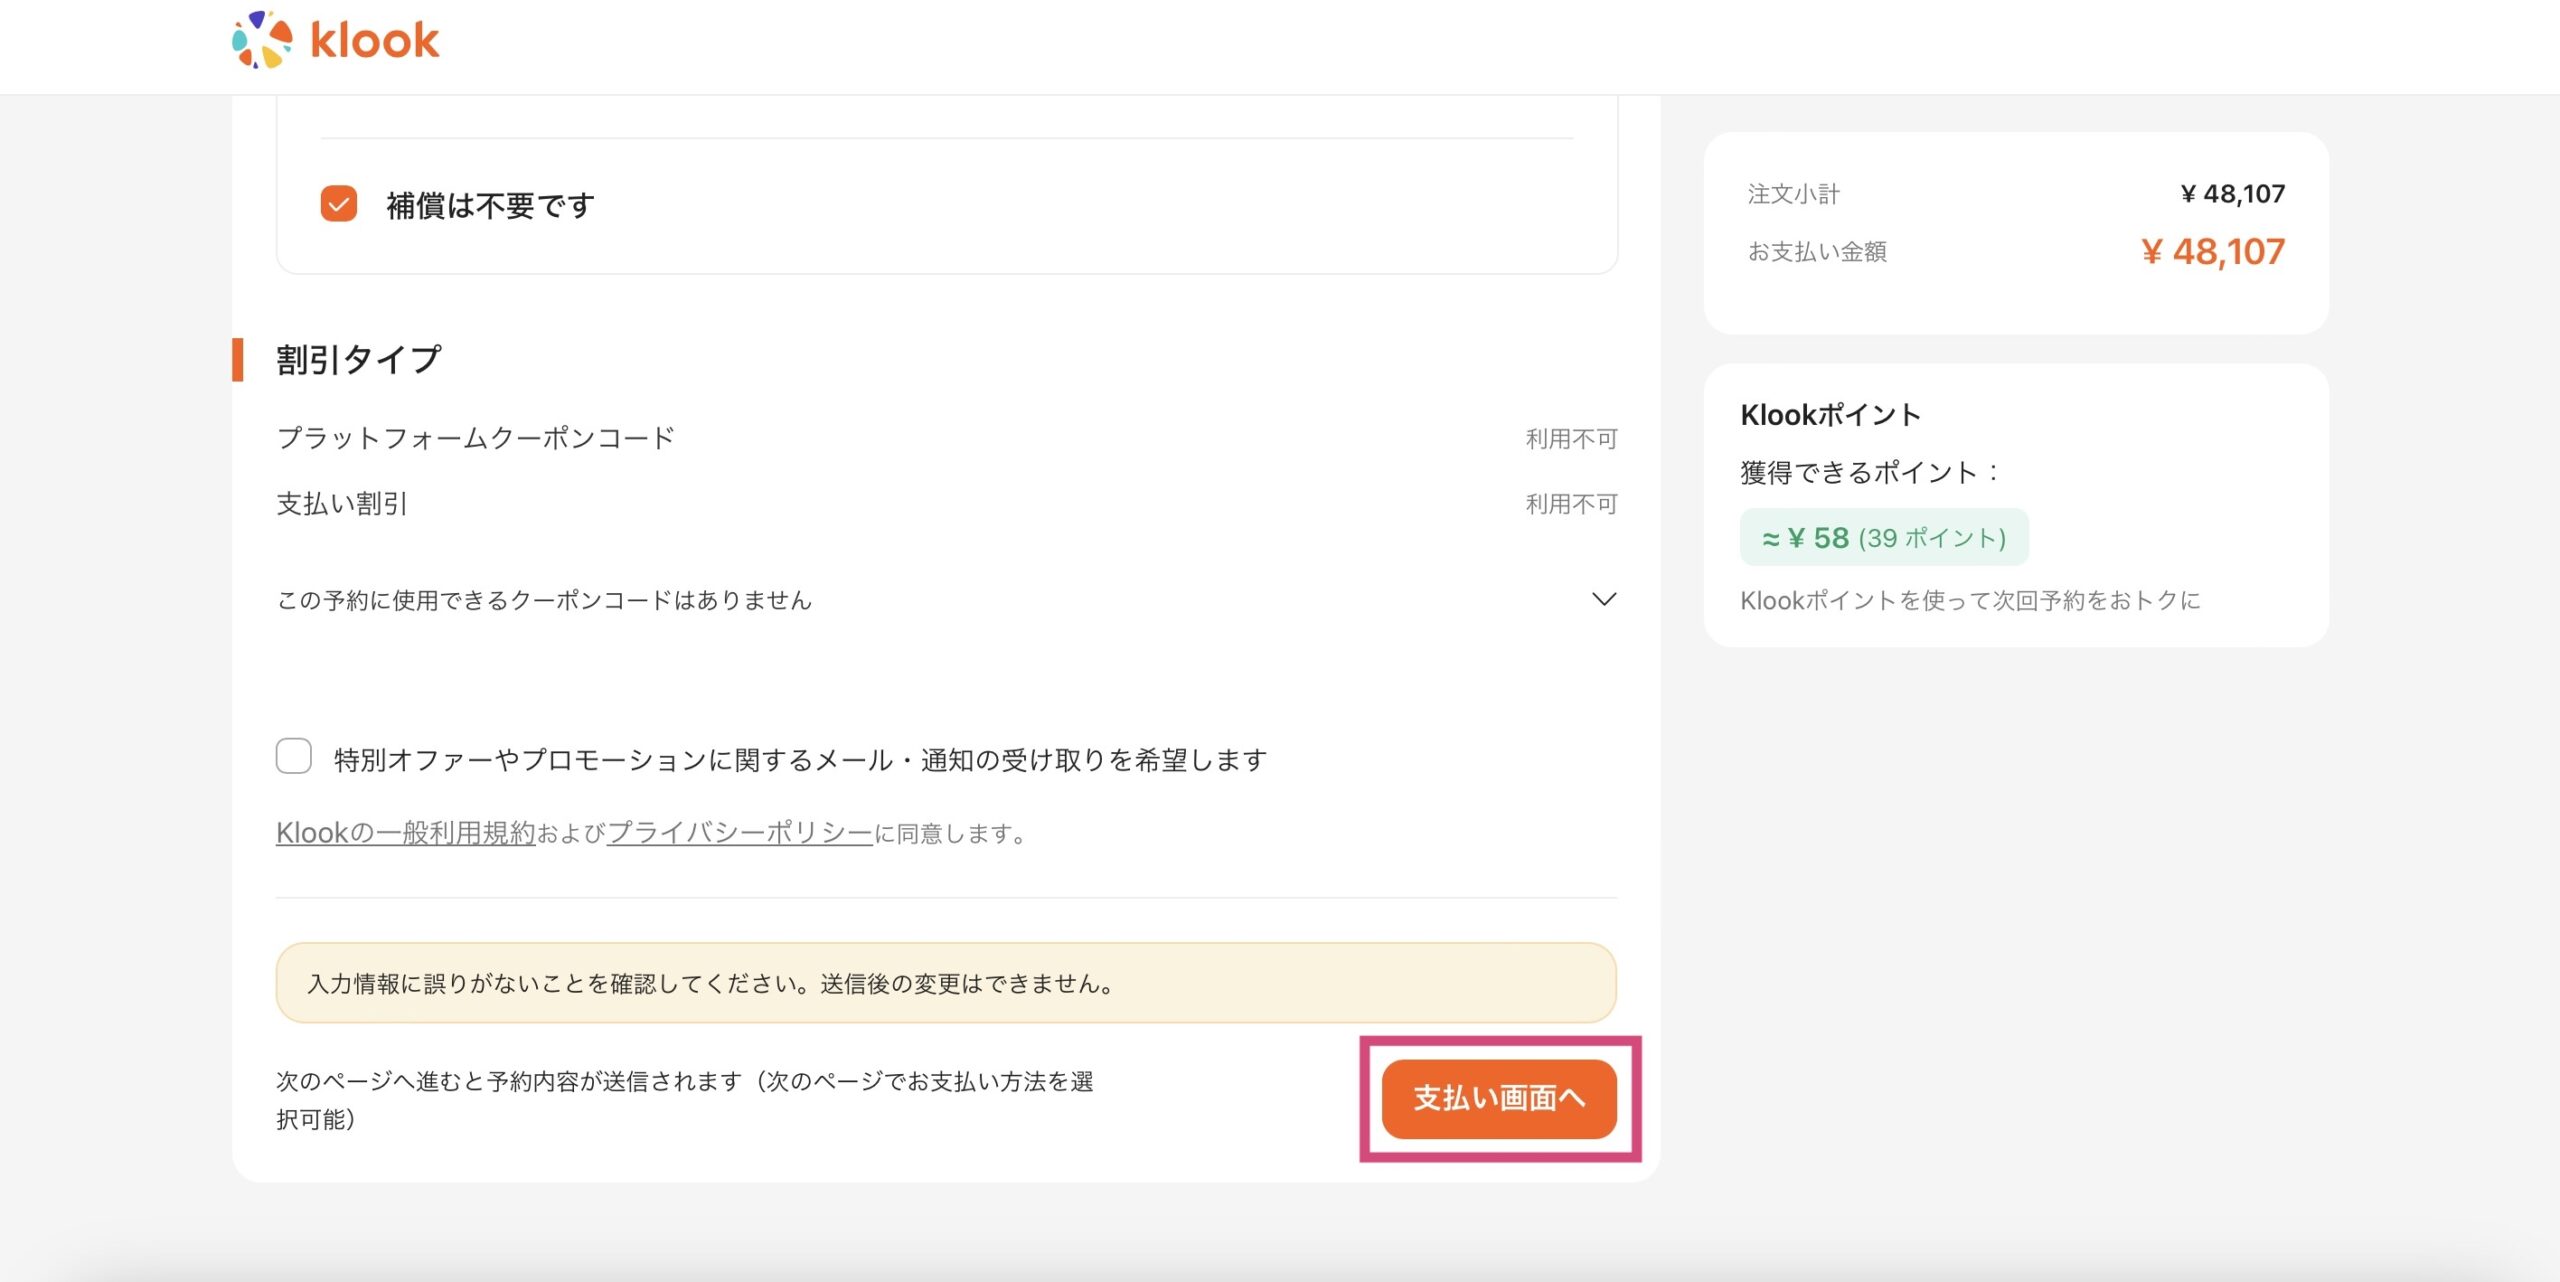
Task: Click the 注文小計 ¥ 48,107 amount
Action: coord(2233,194)
